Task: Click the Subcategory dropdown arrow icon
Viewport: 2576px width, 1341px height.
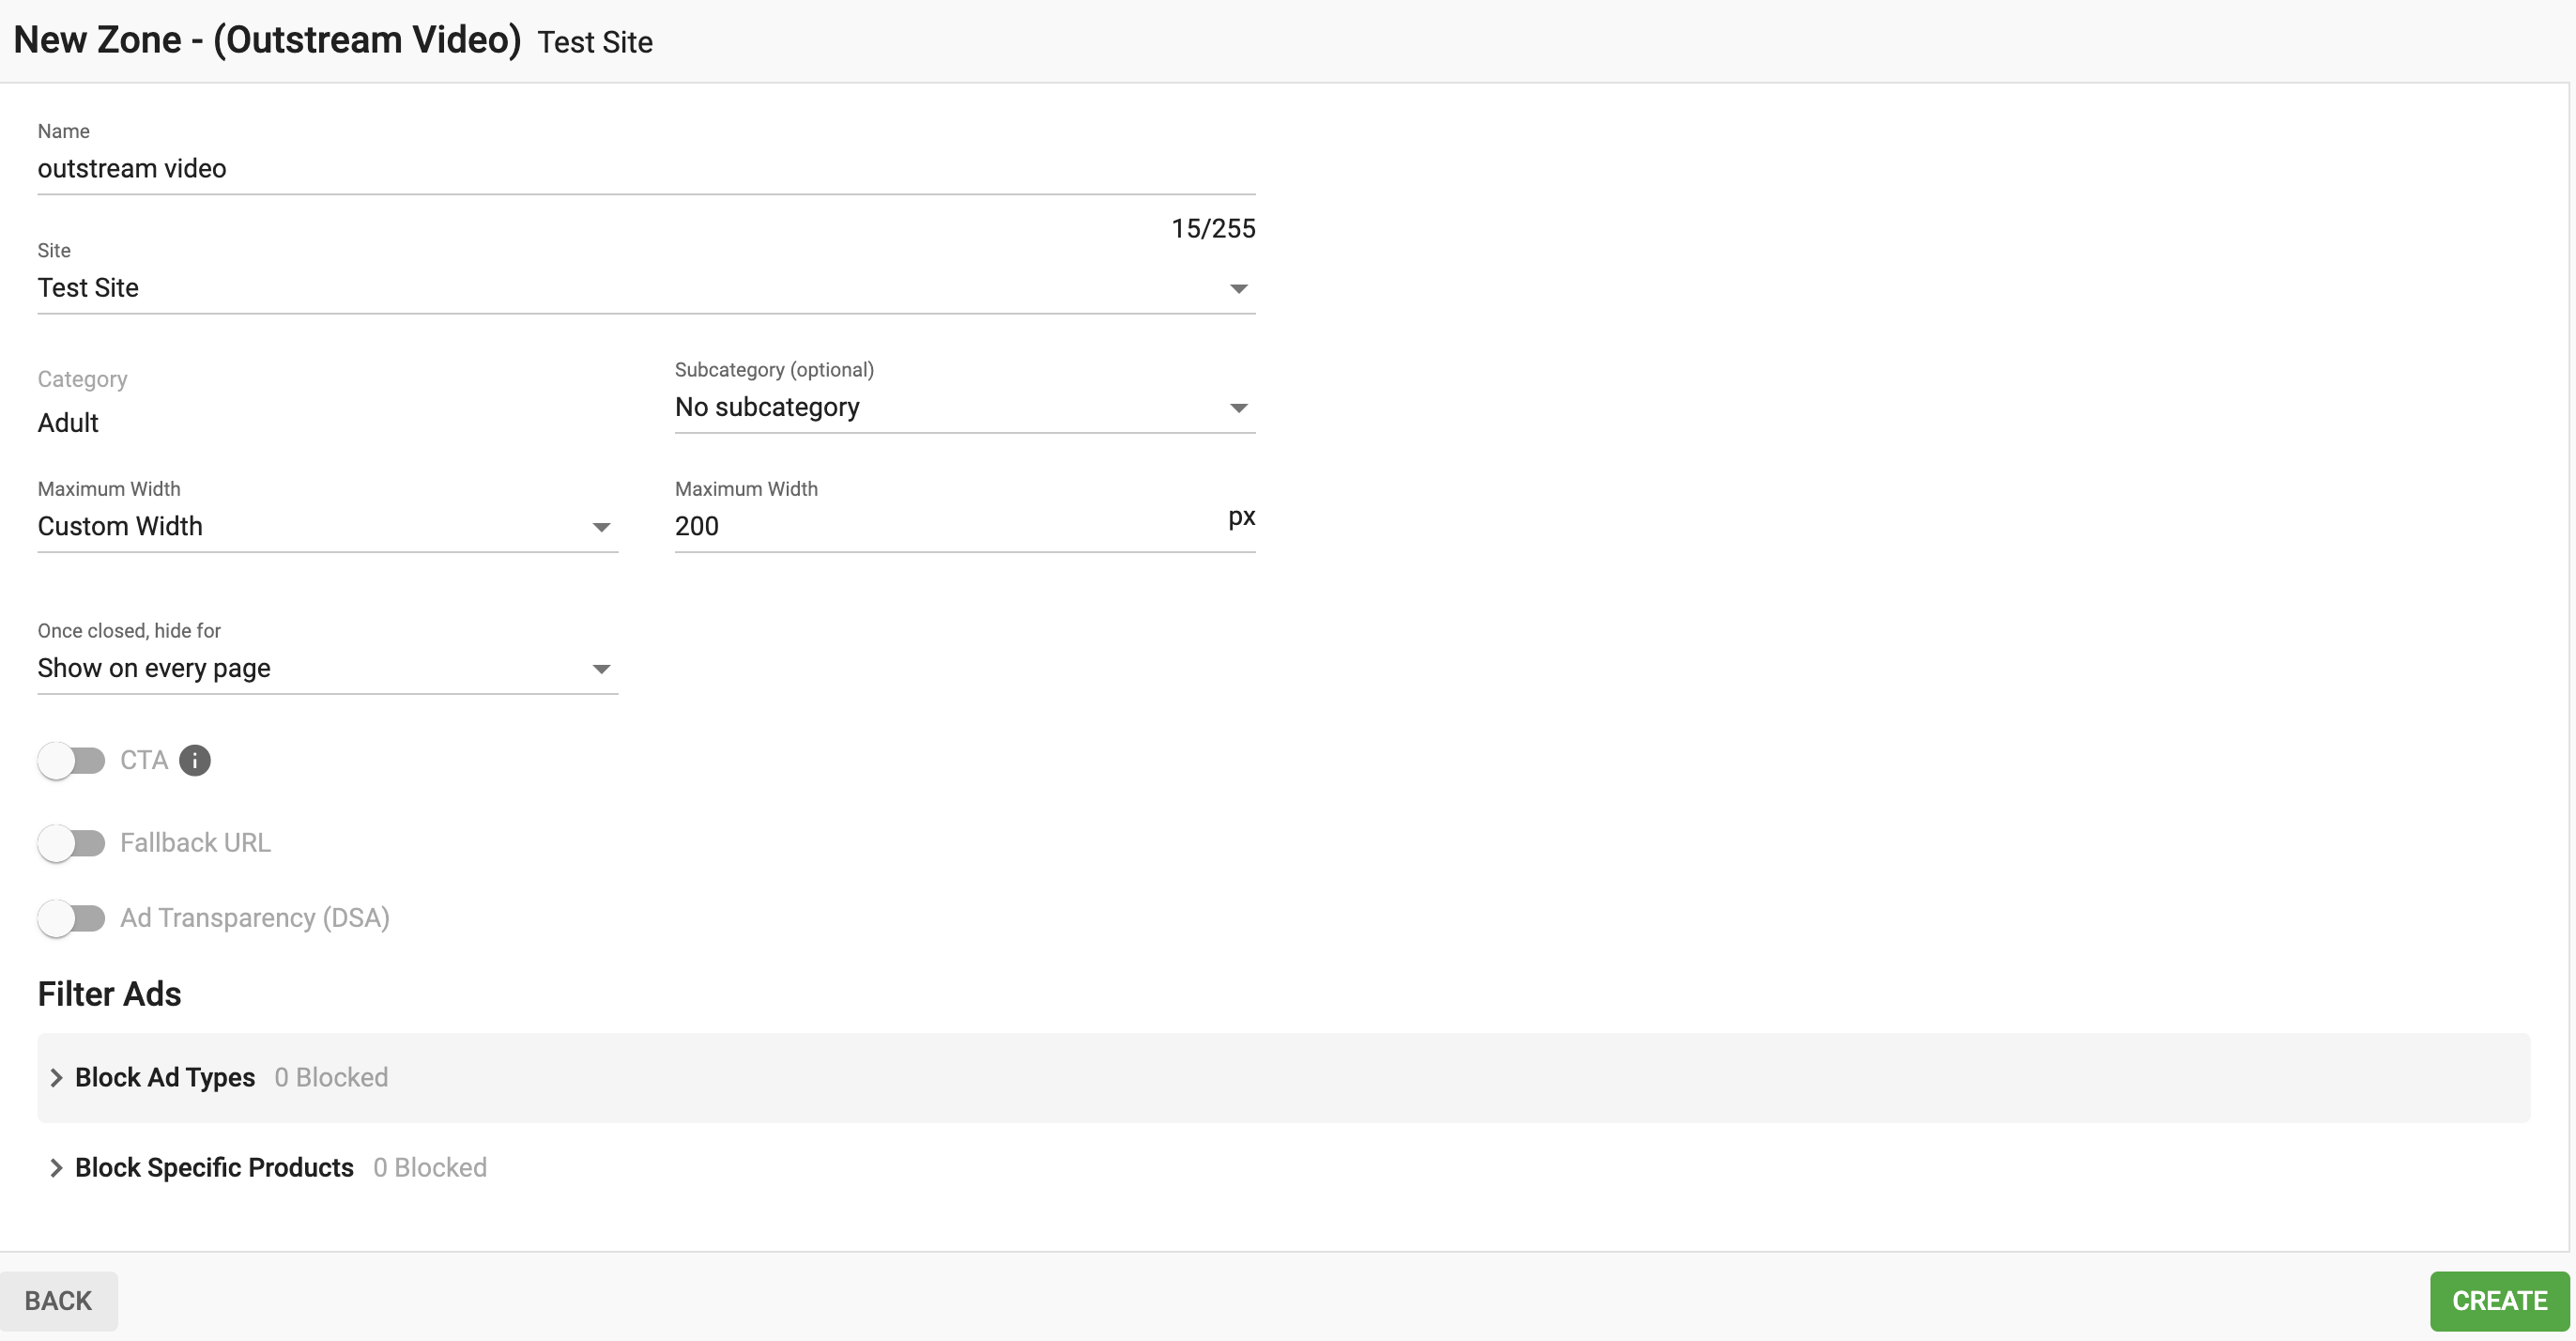Action: coord(1238,408)
